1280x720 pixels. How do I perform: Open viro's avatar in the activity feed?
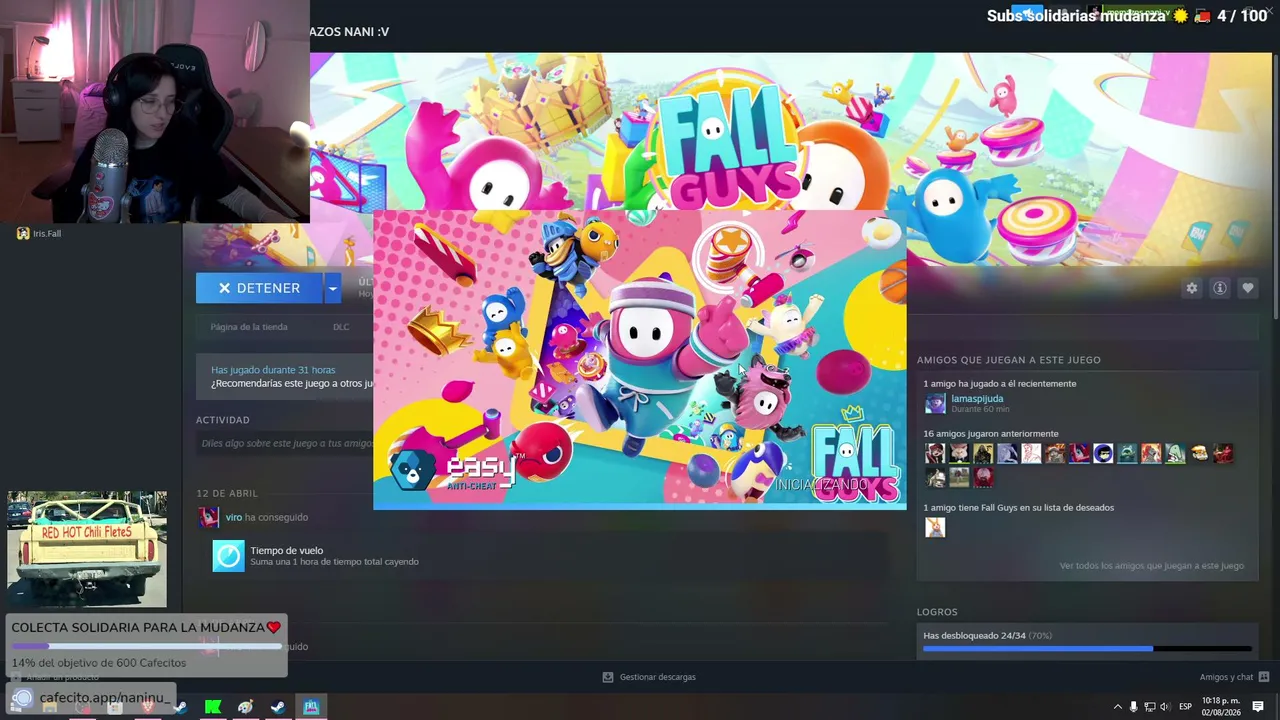coord(209,517)
